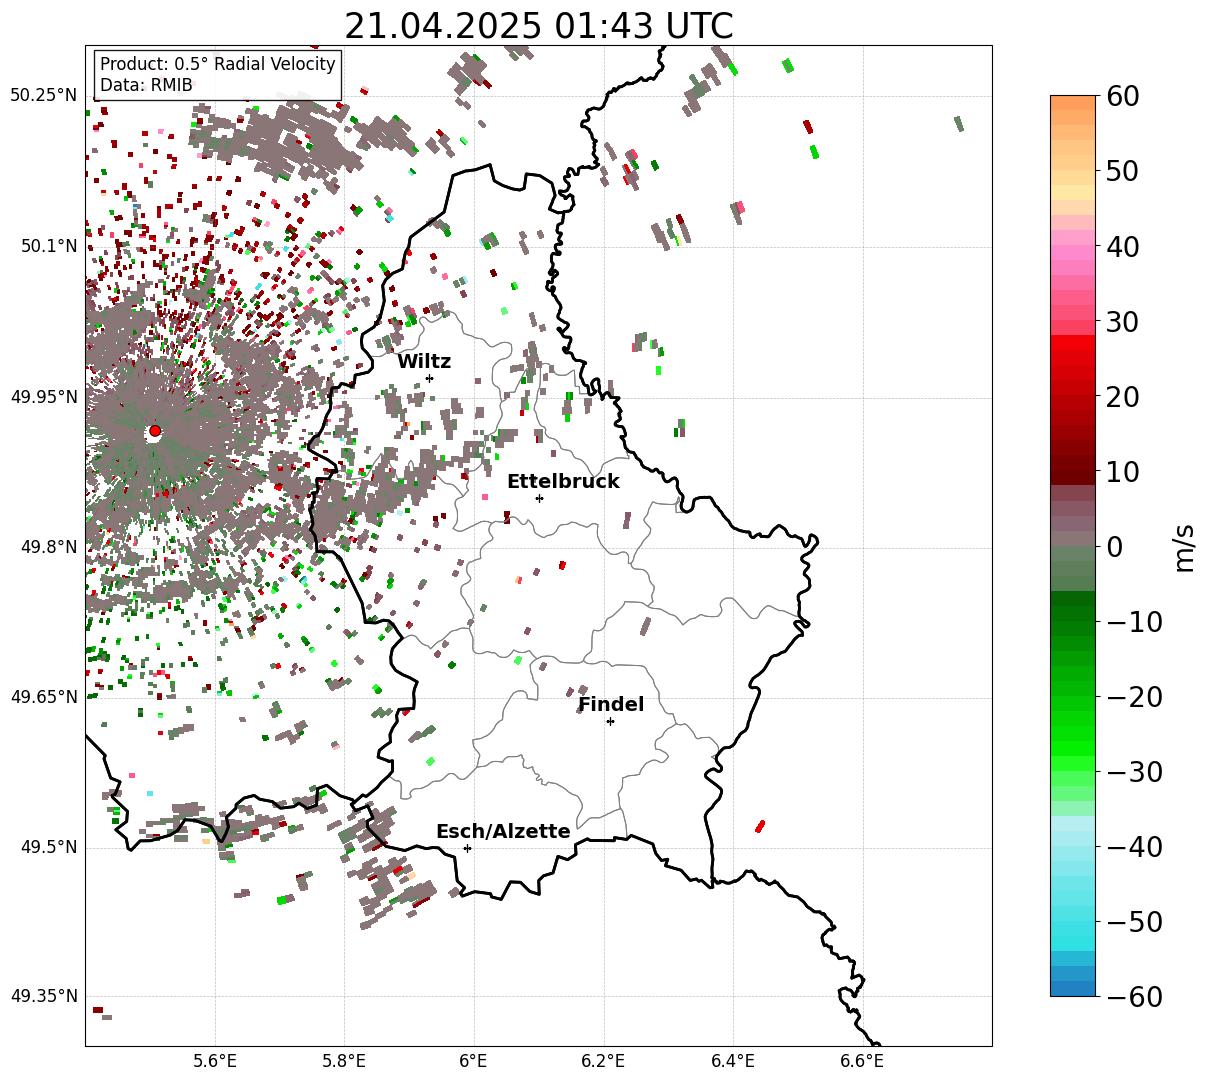Click the red radar location marker
1207x1081 pixels.
154,431
